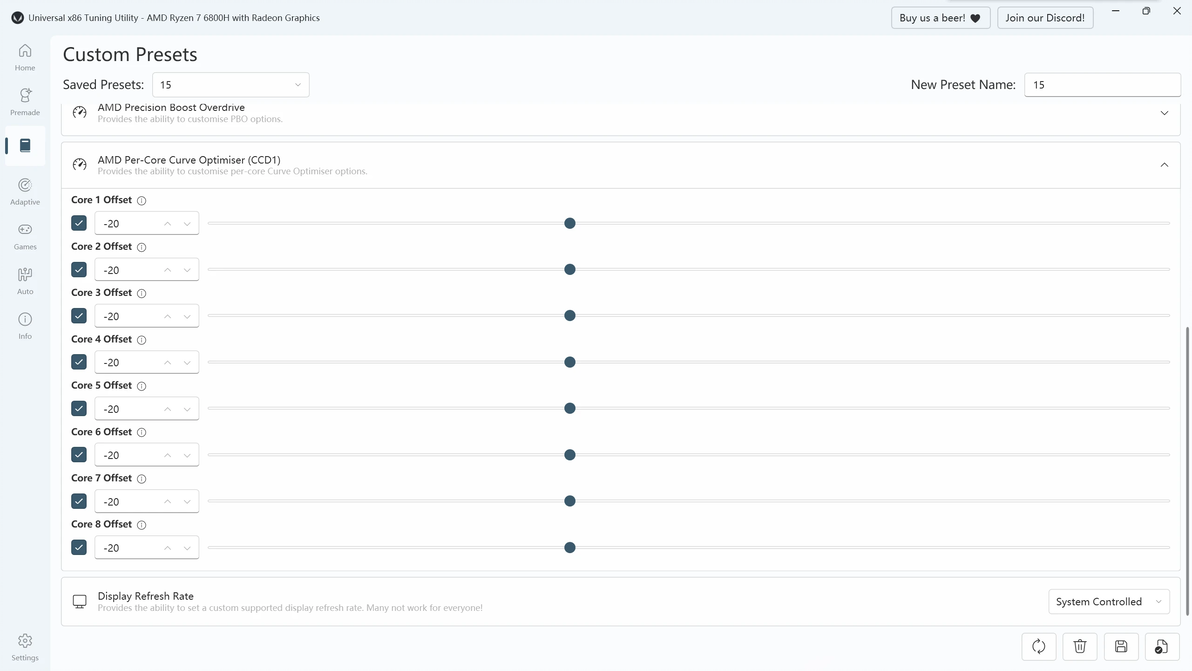This screenshot has height=671, width=1192.
Task: Click the Buy us a beer button
Action: 940,17
